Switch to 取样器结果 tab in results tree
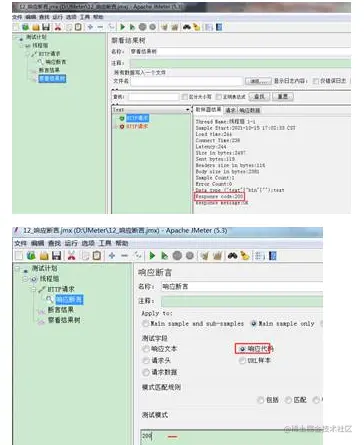 (208, 109)
